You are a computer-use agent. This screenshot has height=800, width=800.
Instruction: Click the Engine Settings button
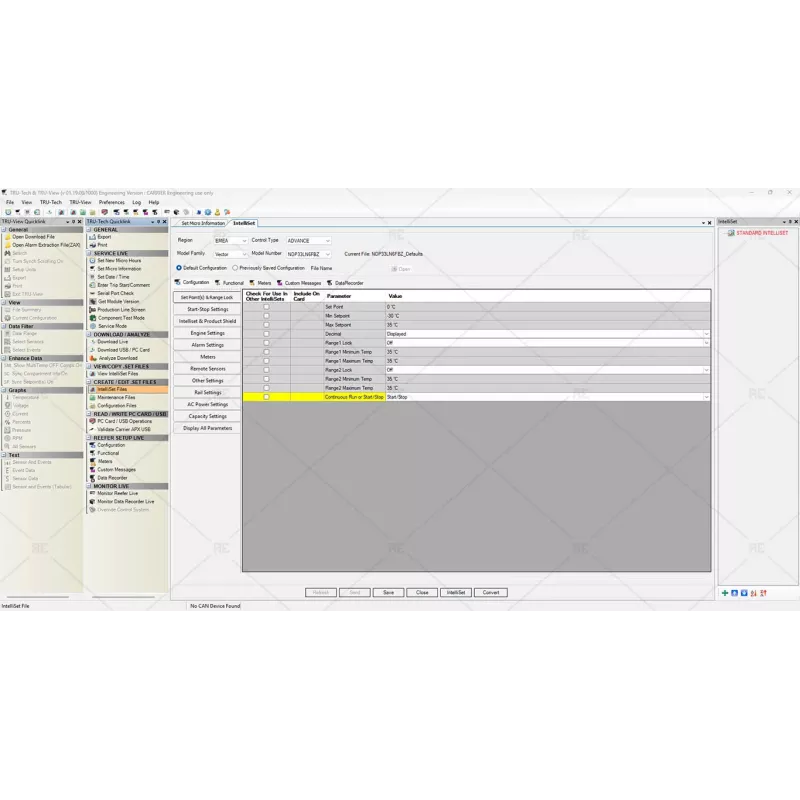207,333
